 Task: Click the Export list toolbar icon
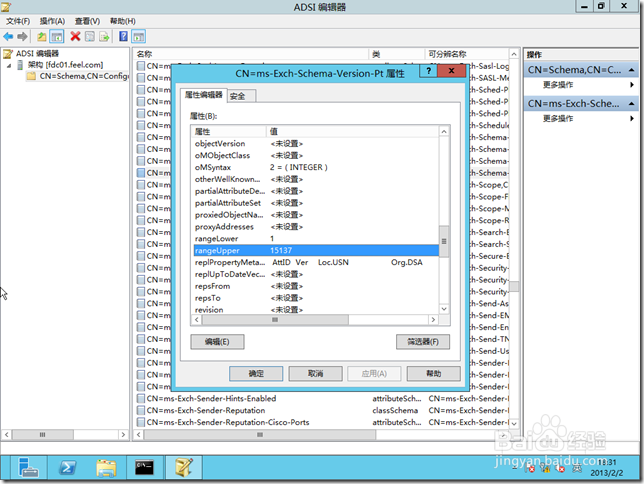104,37
